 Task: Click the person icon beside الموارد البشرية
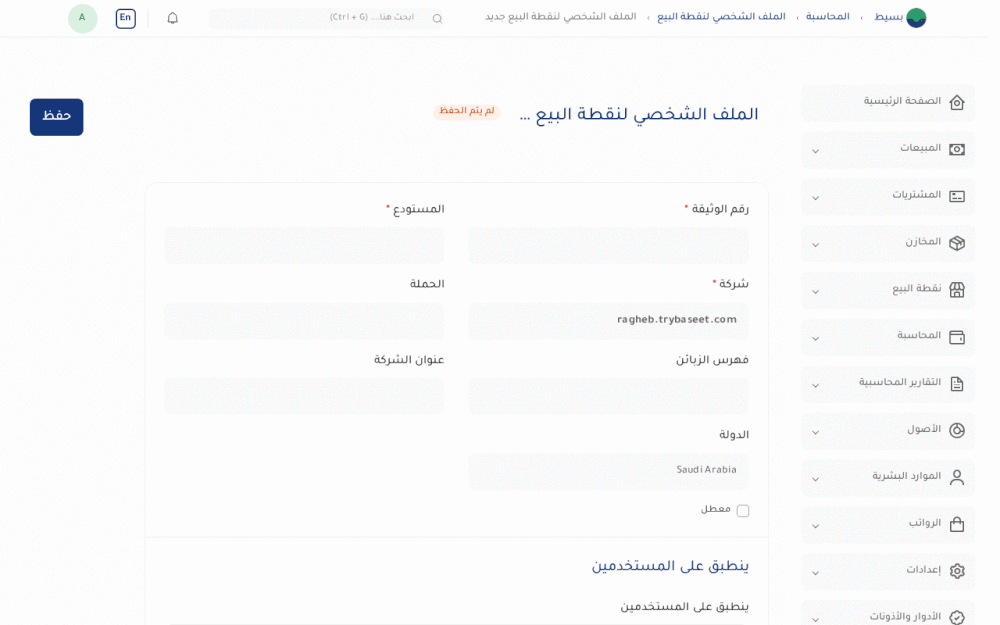click(x=957, y=477)
